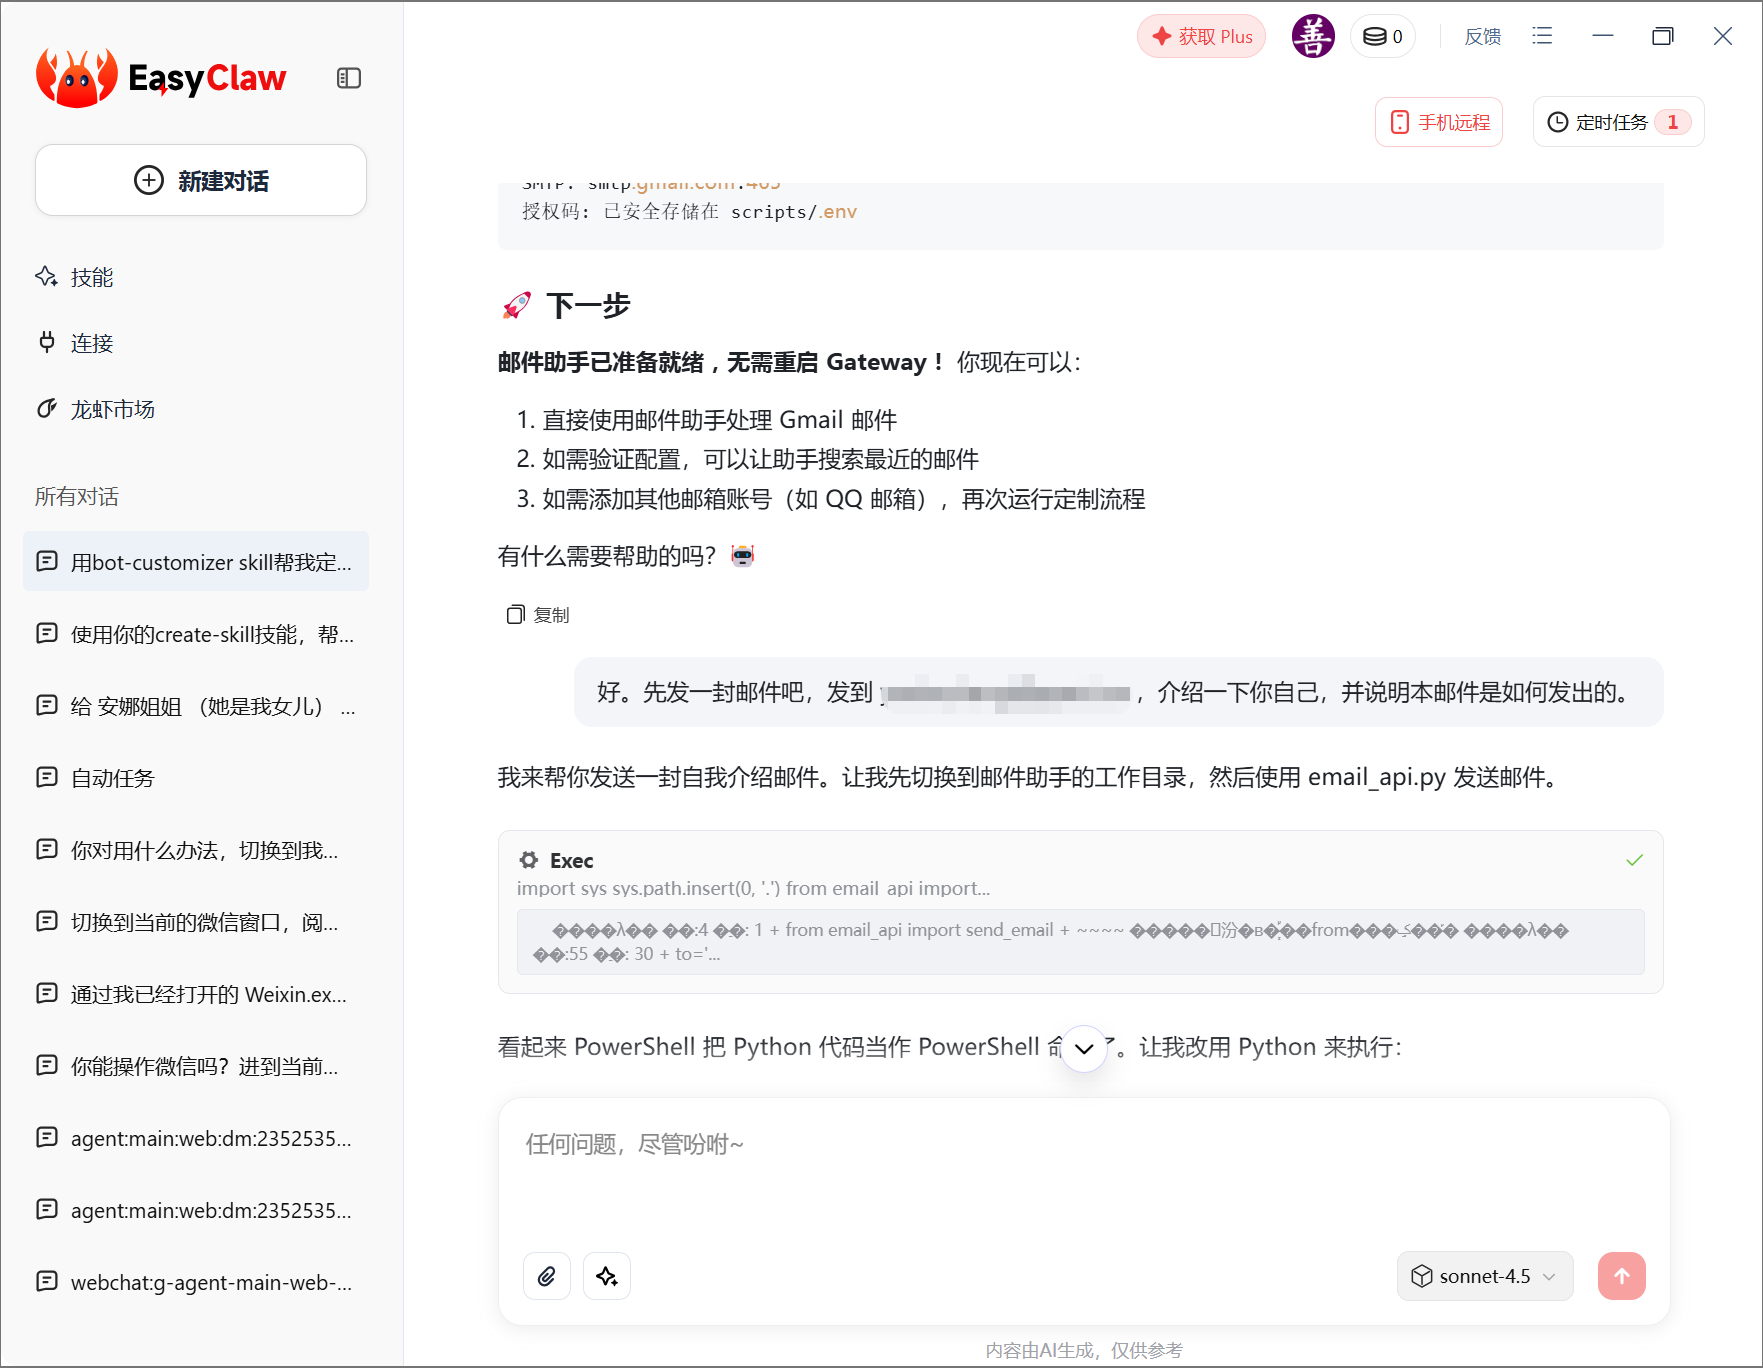Screen dimensions: 1763x1368
Task: Open the user avatar profile
Action: click(1313, 37)
